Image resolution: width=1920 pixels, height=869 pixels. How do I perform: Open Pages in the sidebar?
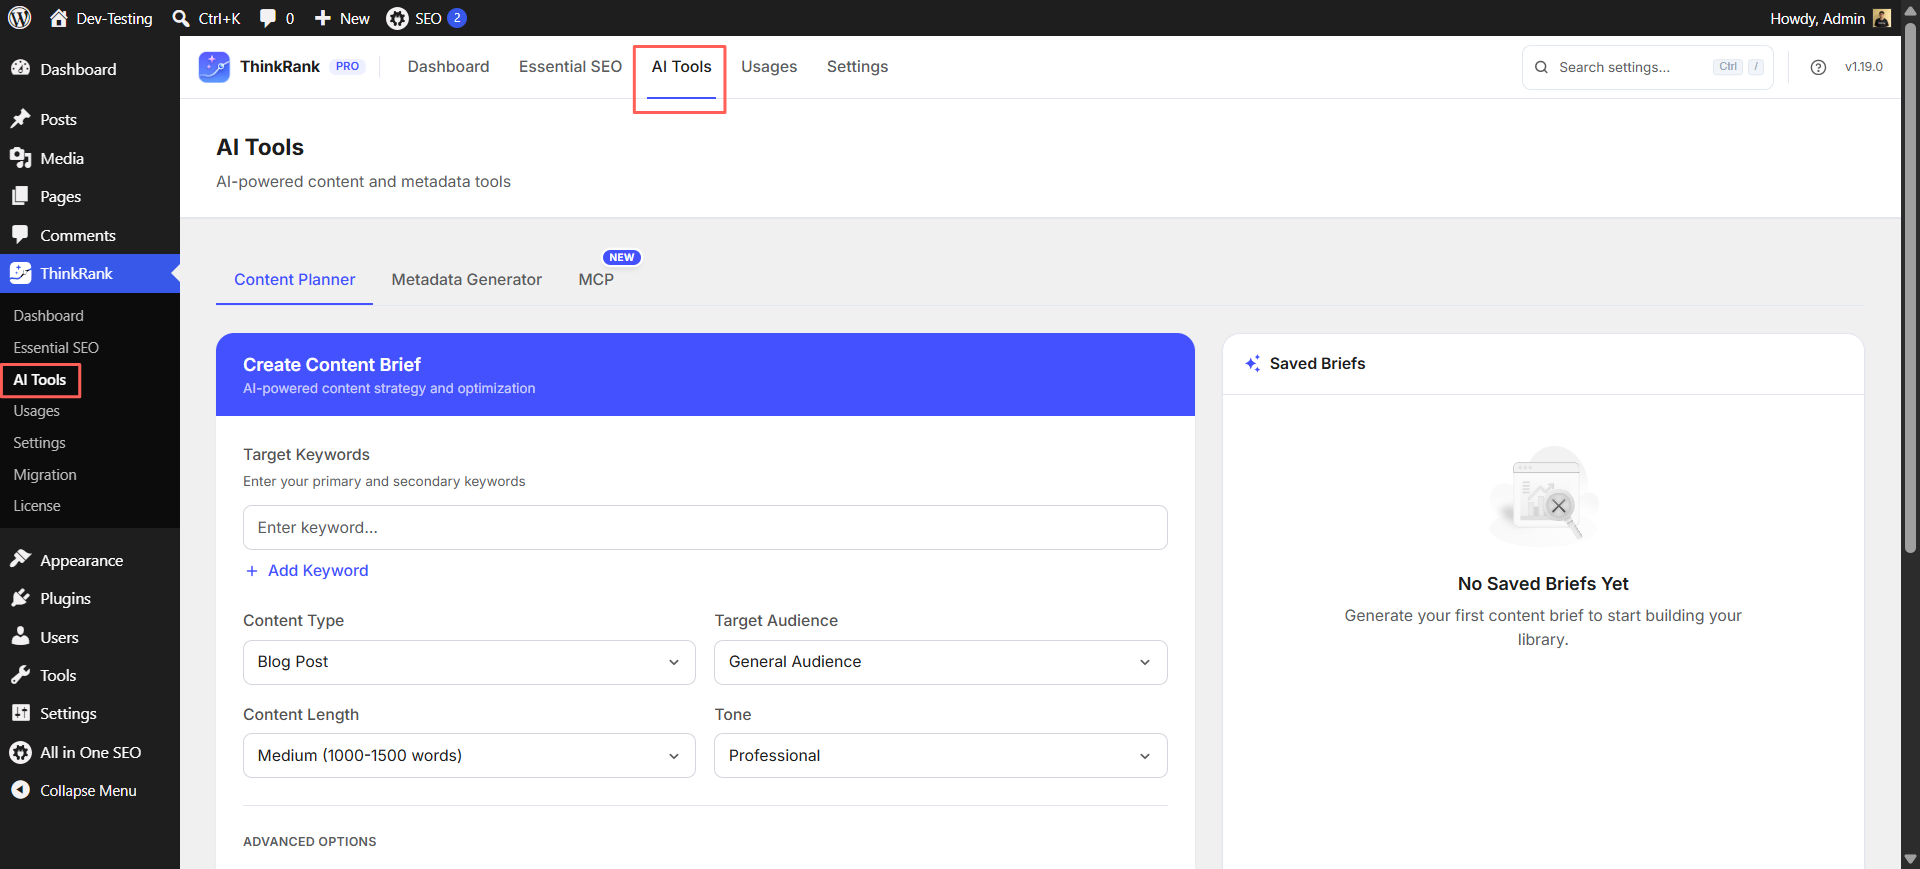point(90,196)
